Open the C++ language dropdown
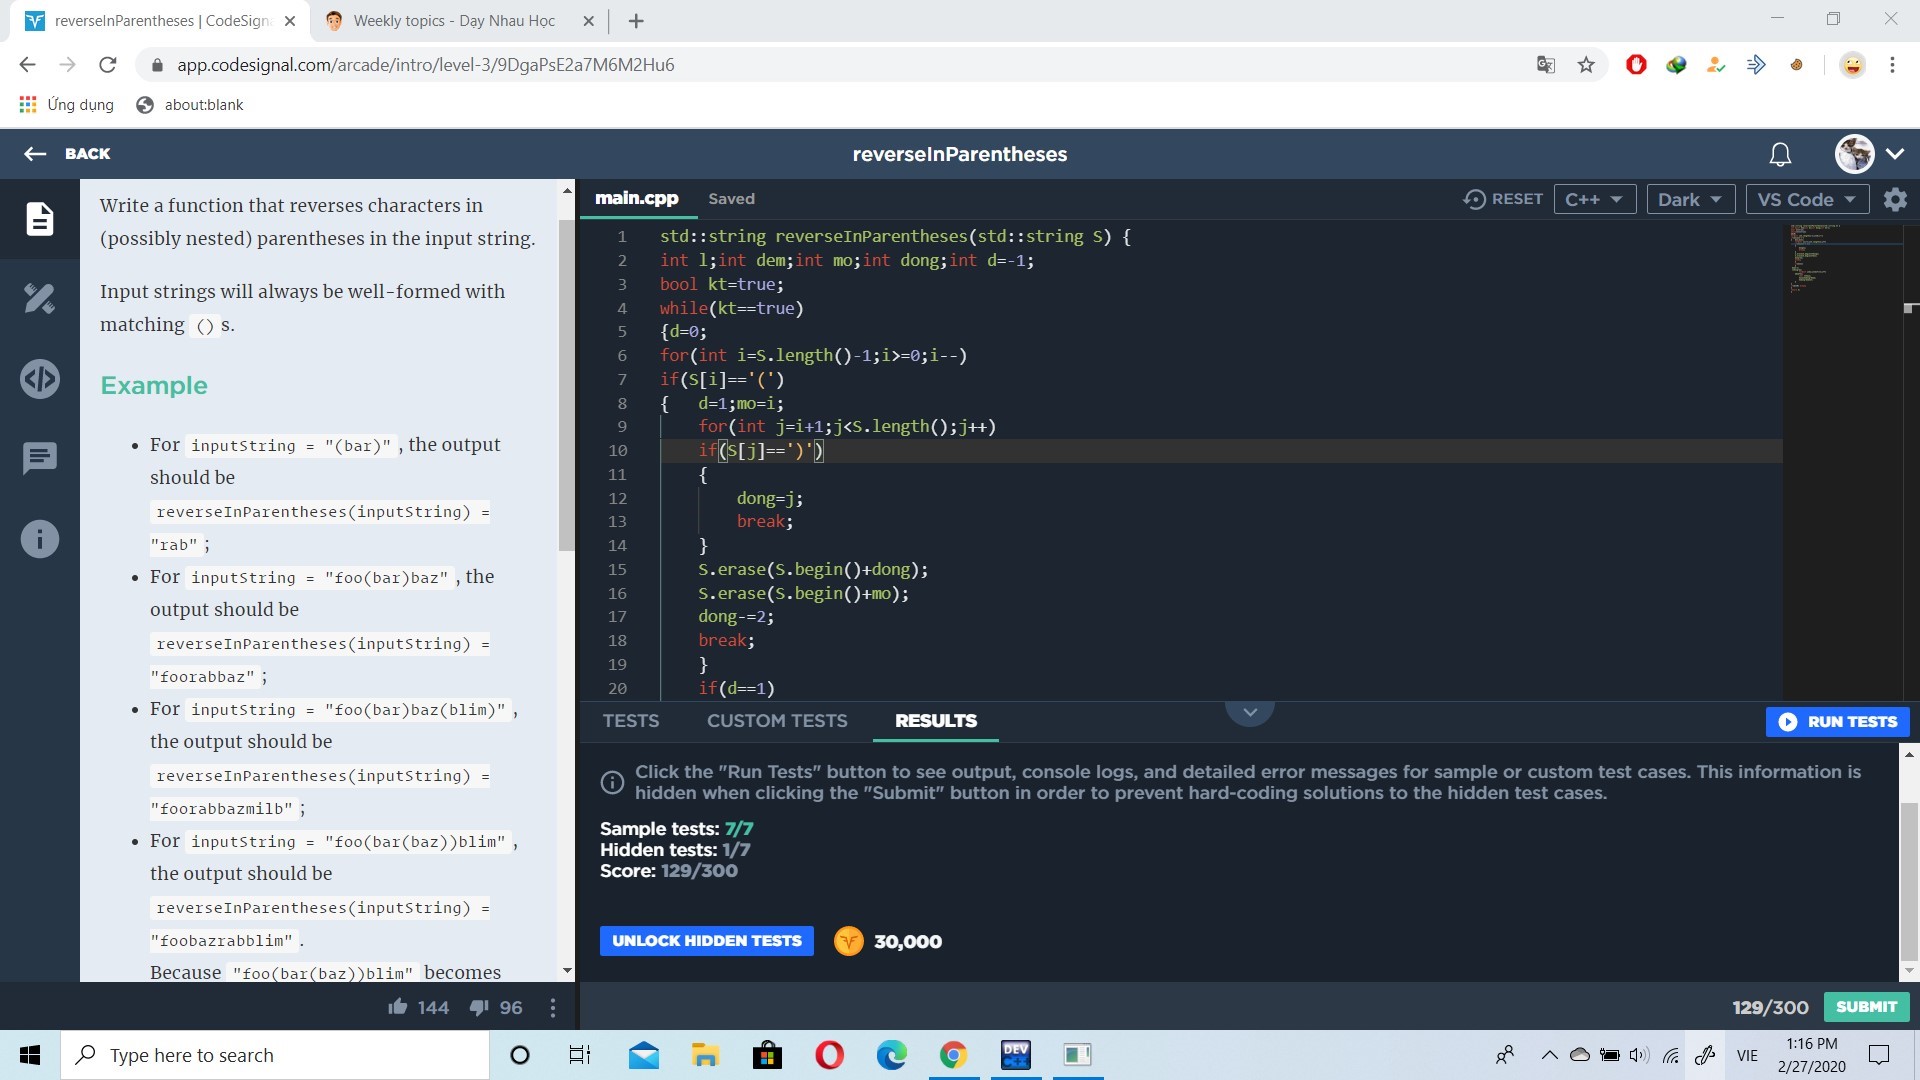This screenshot has width=1920, height=1080. [1594, 199]
